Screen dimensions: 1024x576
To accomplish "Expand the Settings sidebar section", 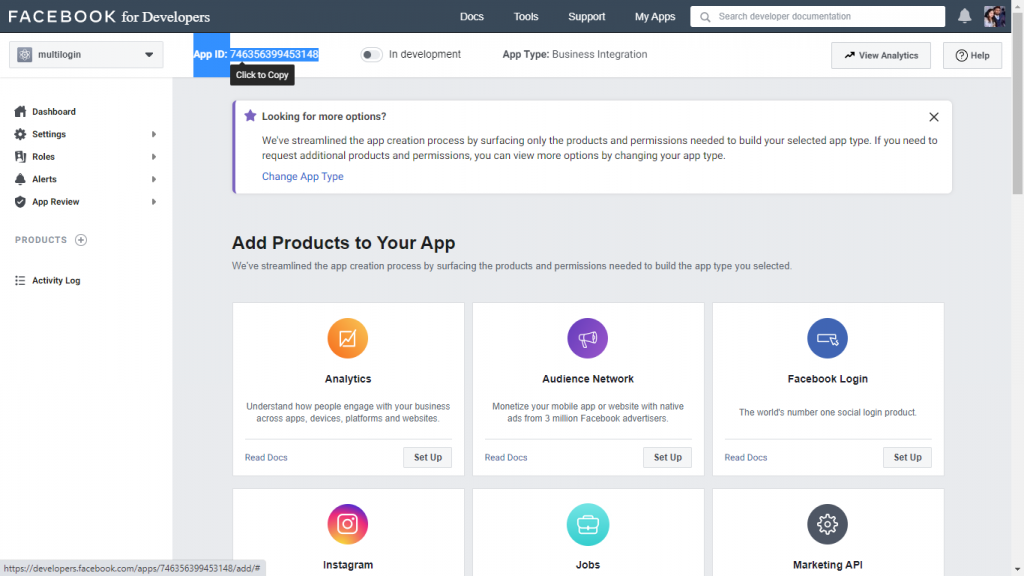I will 86,135.
